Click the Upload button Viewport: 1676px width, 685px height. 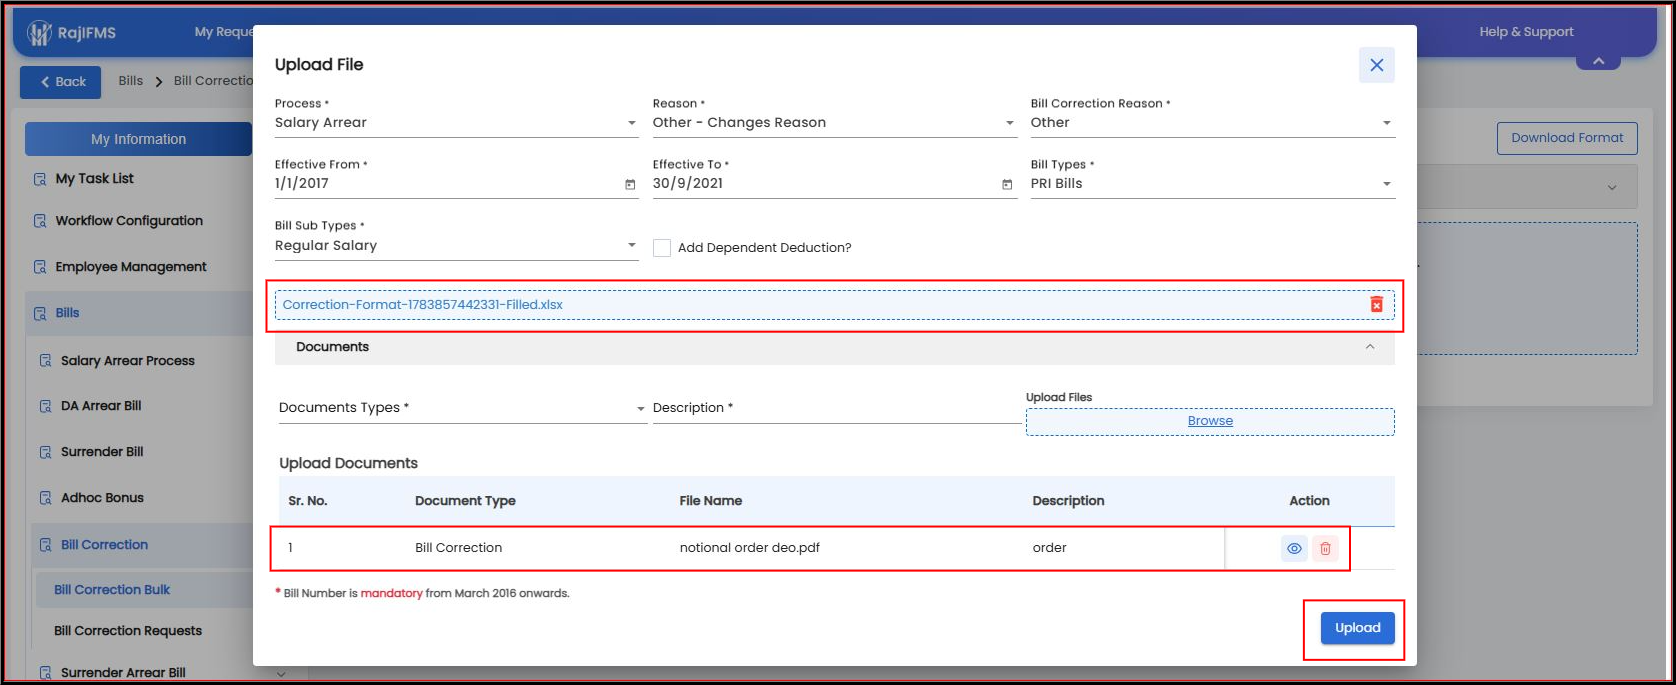1357,628
